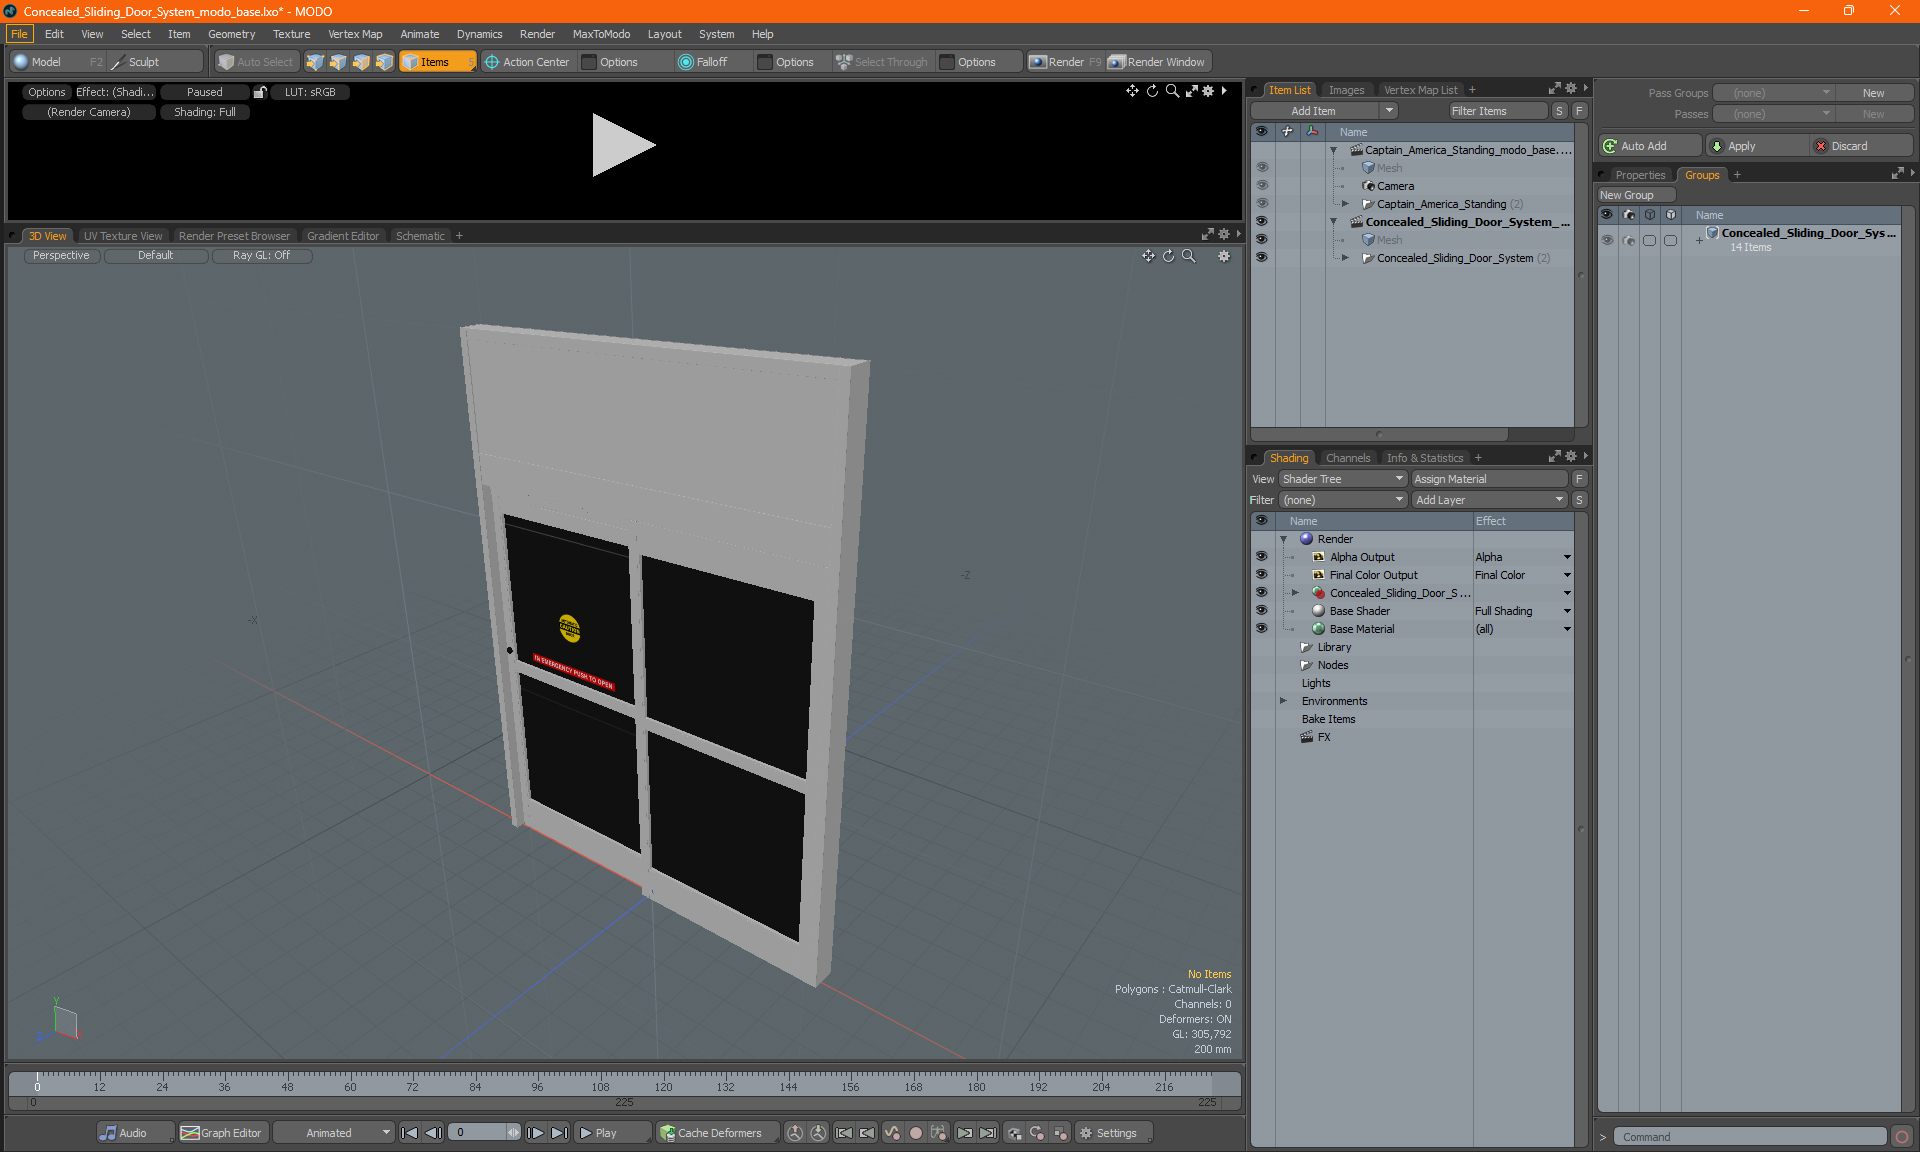Click the Play button
1920x1152 pixels.
point(612,1133)
